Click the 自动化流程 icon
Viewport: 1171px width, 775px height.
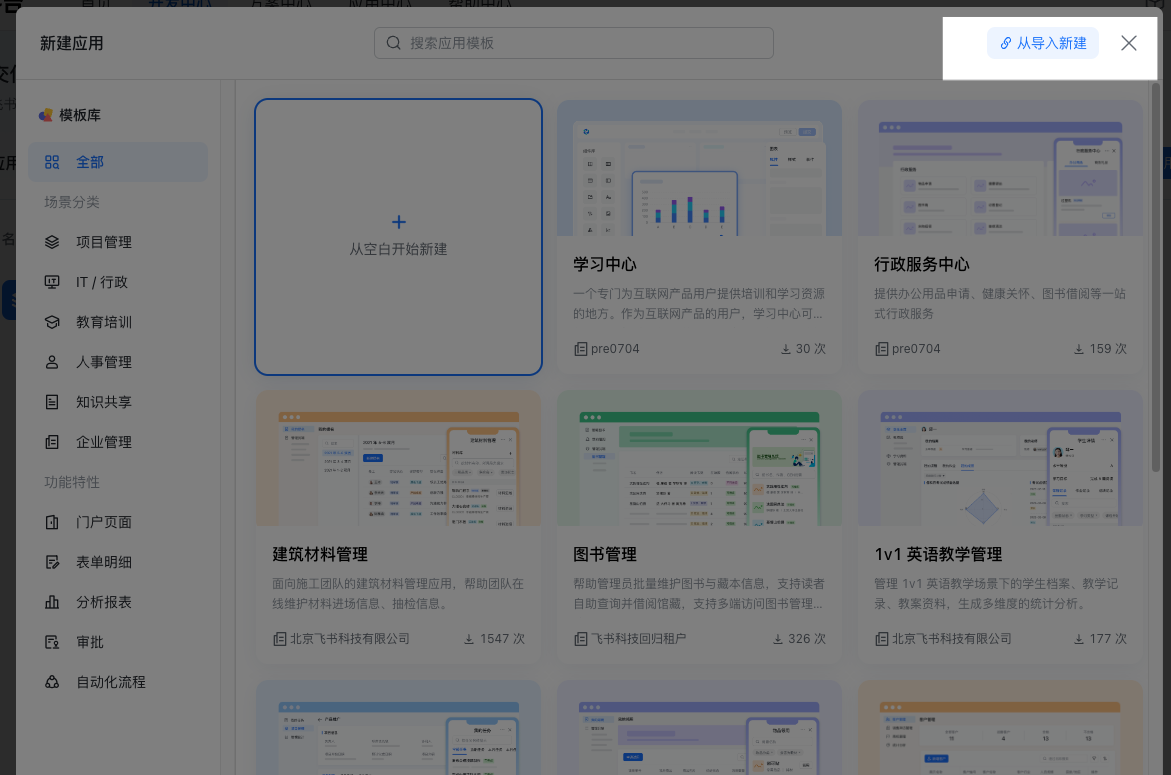coord(52,682)
